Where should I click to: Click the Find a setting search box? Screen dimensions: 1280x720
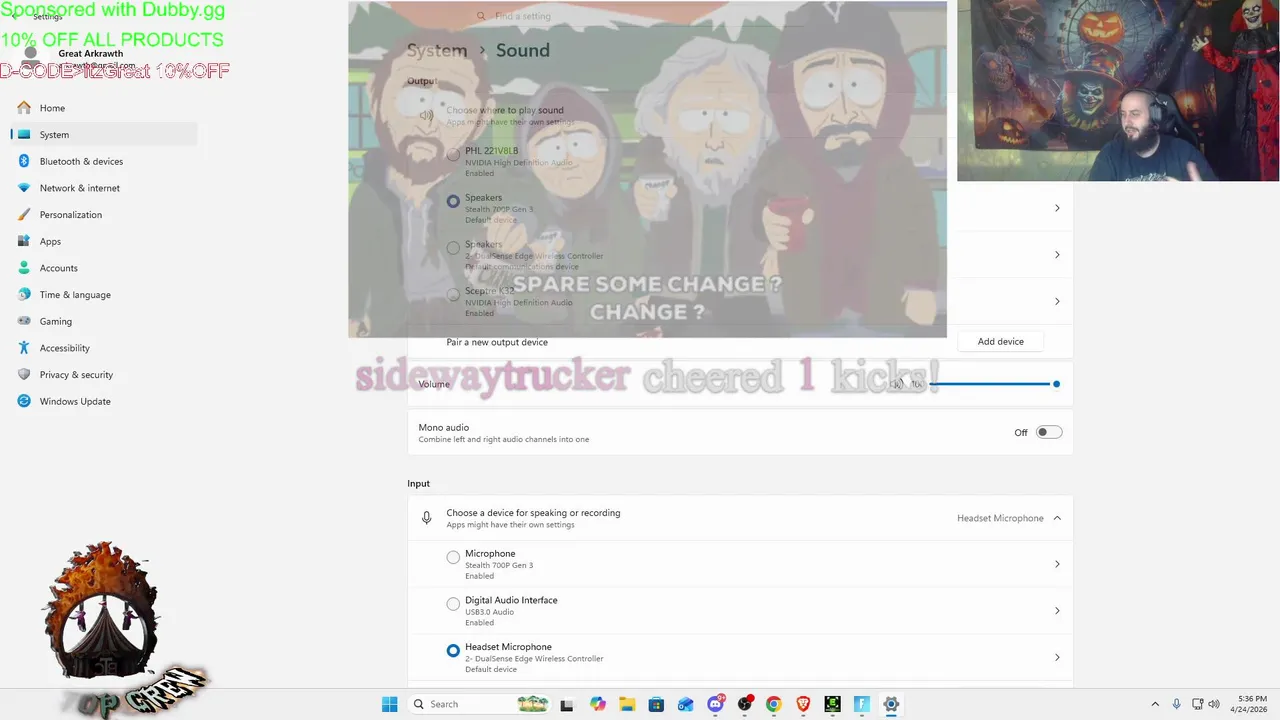tap(640, 16)
